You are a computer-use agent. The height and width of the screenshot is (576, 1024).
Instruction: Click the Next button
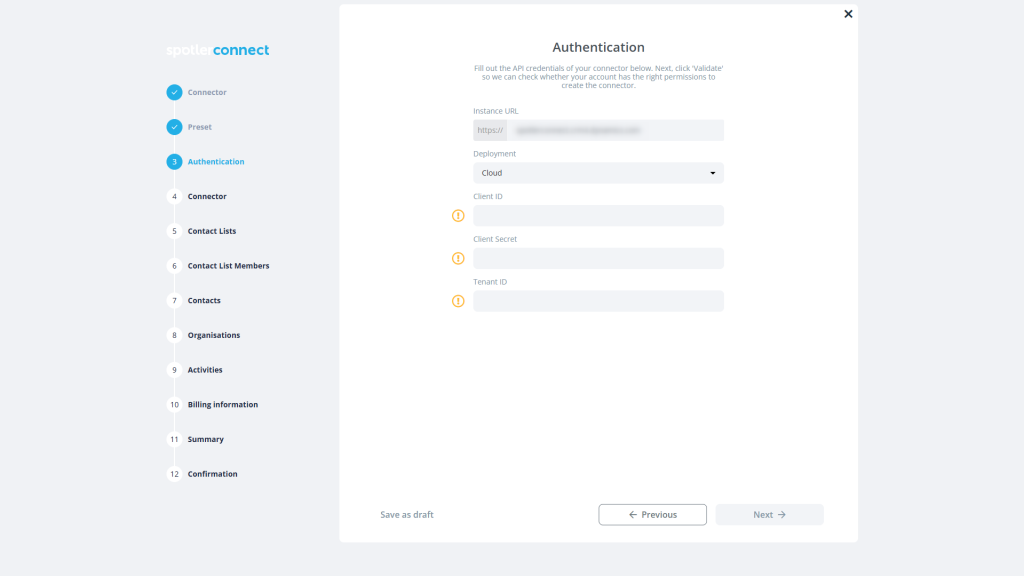pos(769,515)
